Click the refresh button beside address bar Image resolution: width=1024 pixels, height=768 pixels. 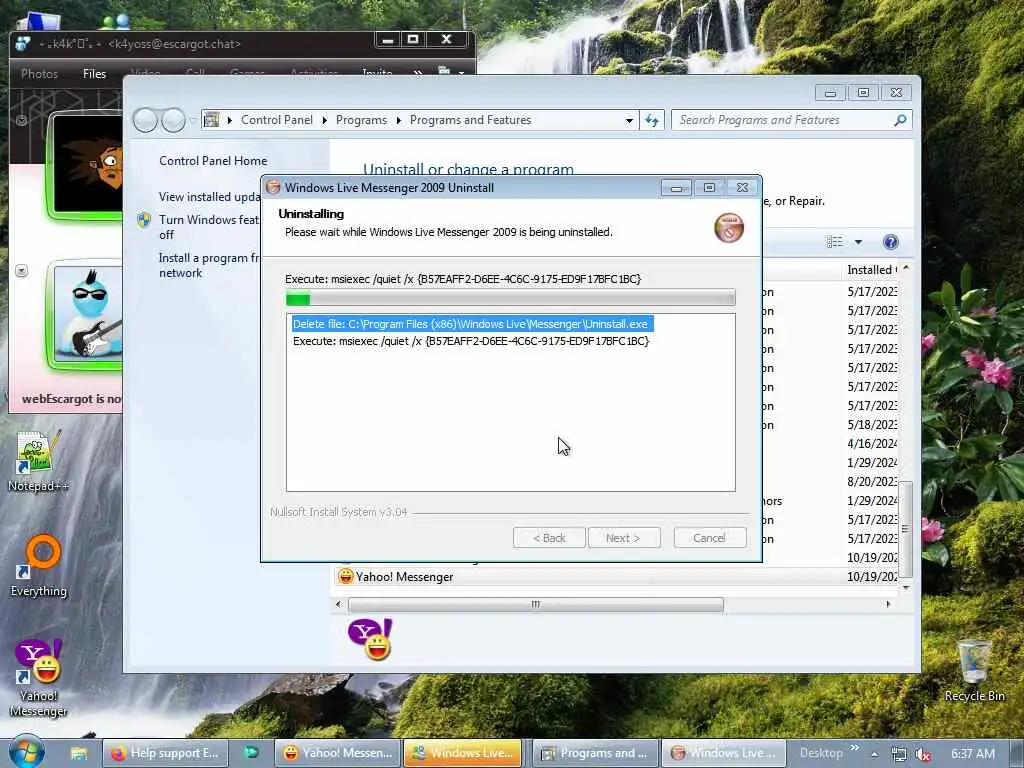(x=652, y=120)
